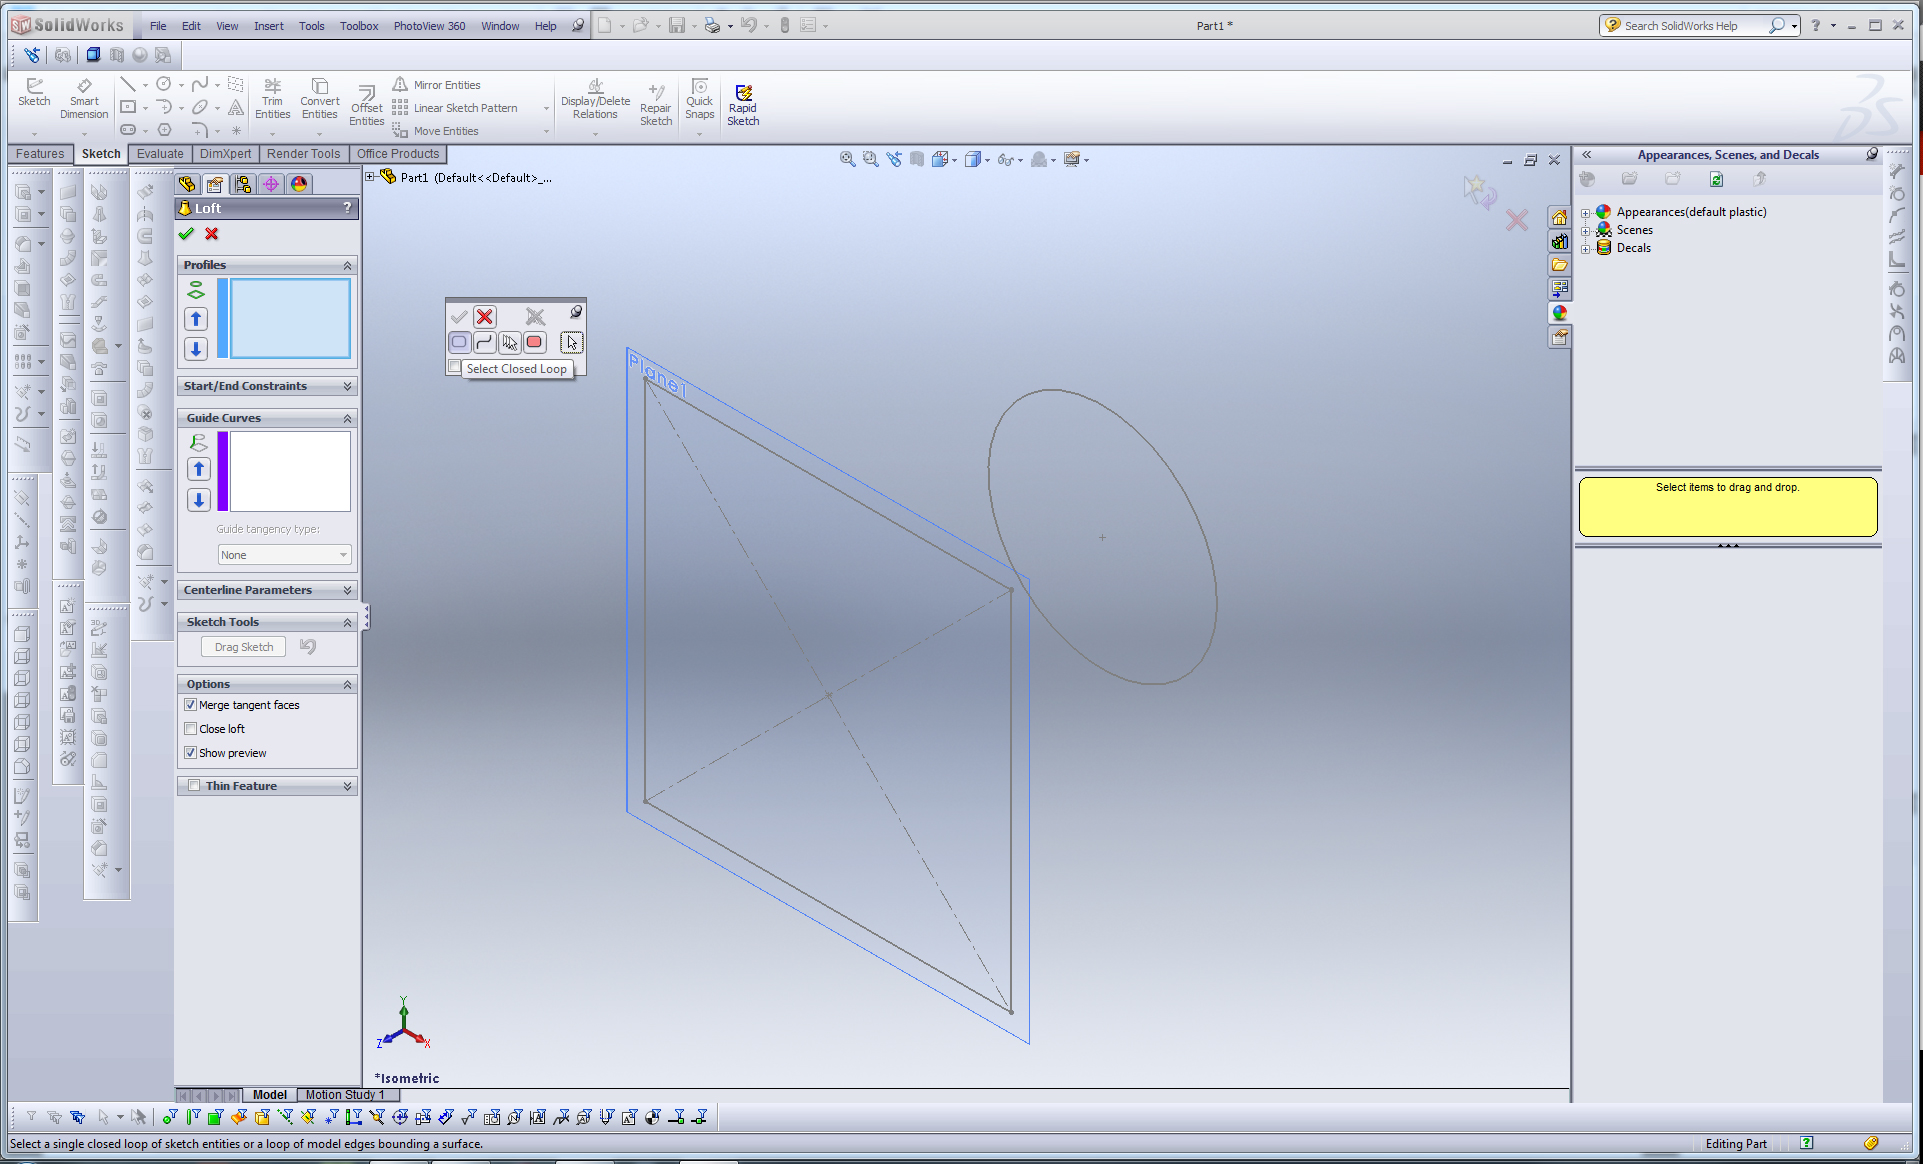Click the Rapid Sketch tool
The width and height of the screenshot is (1923, 1164).
tap(743, 104)
